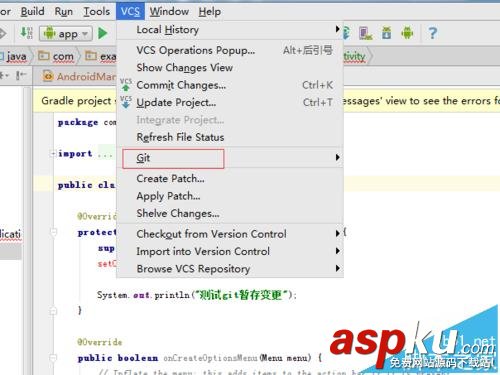Select Create Patch menu item

coord(230,179)
